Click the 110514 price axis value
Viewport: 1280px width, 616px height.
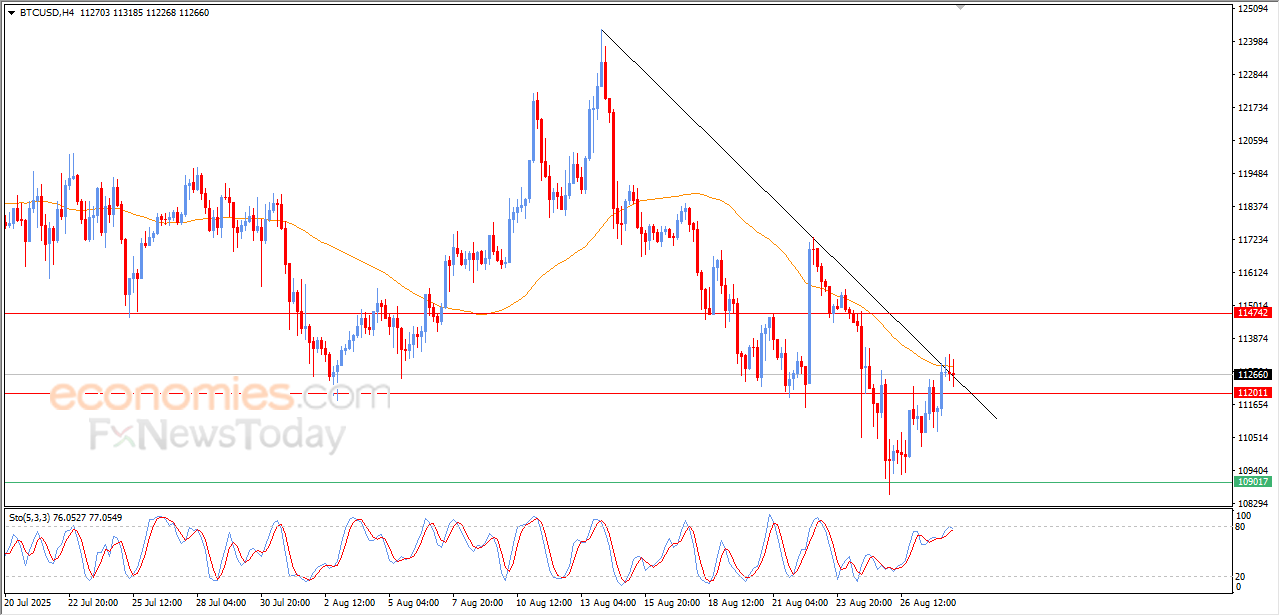(1253, 438)
